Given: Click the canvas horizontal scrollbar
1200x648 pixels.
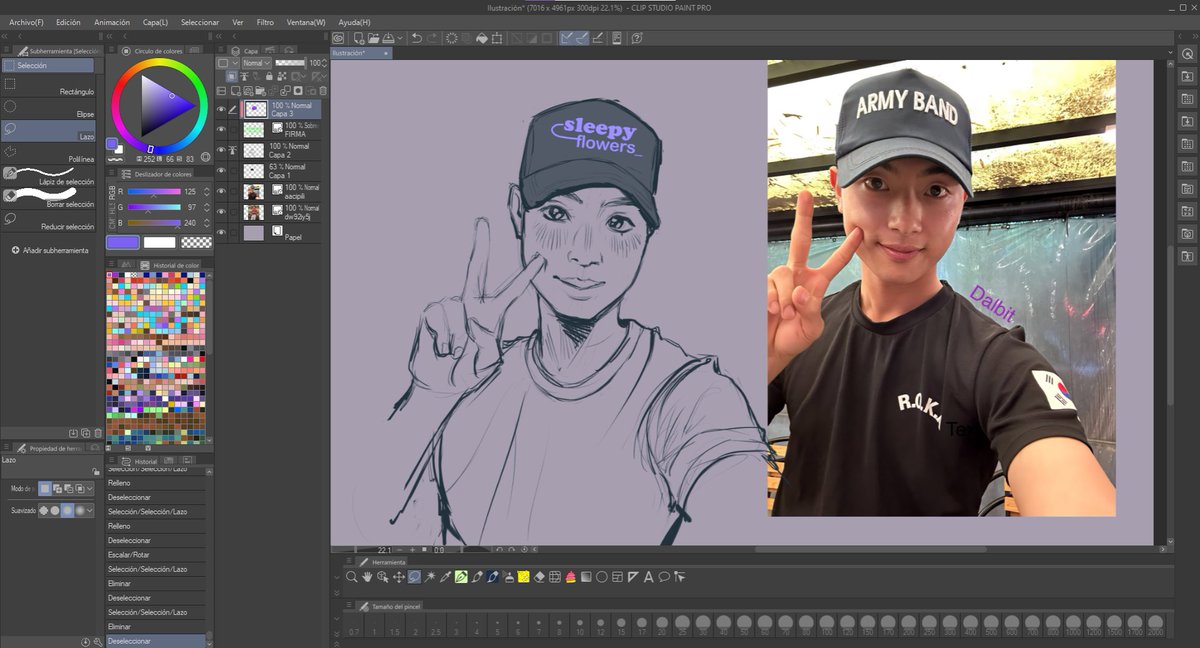Looking at the screenshot, I should (870, 549).
